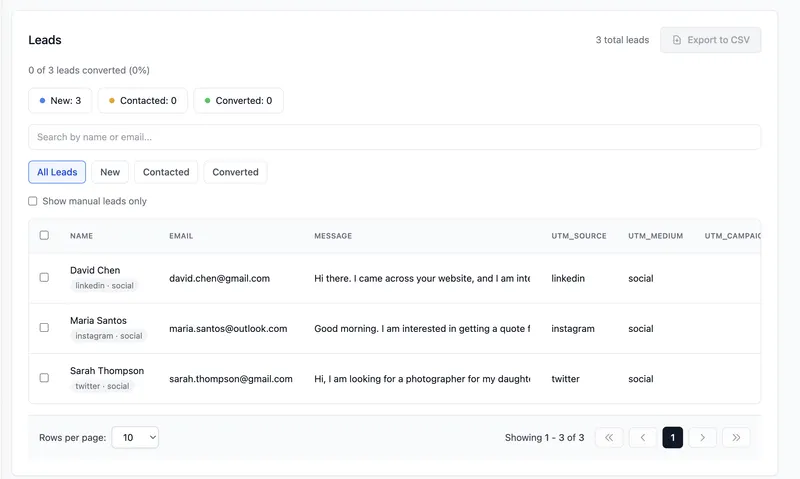The image size is (800, 479).
Task: Click the instagram · social tag
Action: click(x=109, y=336)
